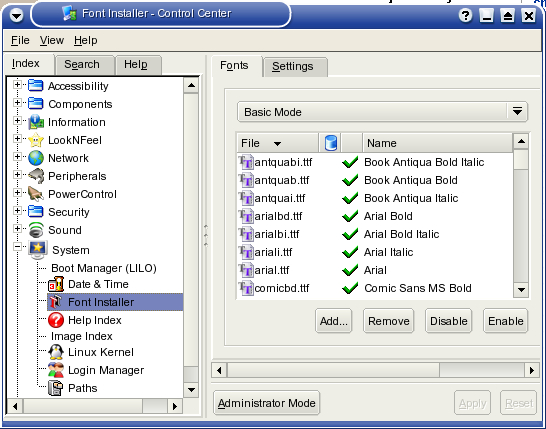Expand the Information tree node
This screenshot has height=429, width=546.
17,120
